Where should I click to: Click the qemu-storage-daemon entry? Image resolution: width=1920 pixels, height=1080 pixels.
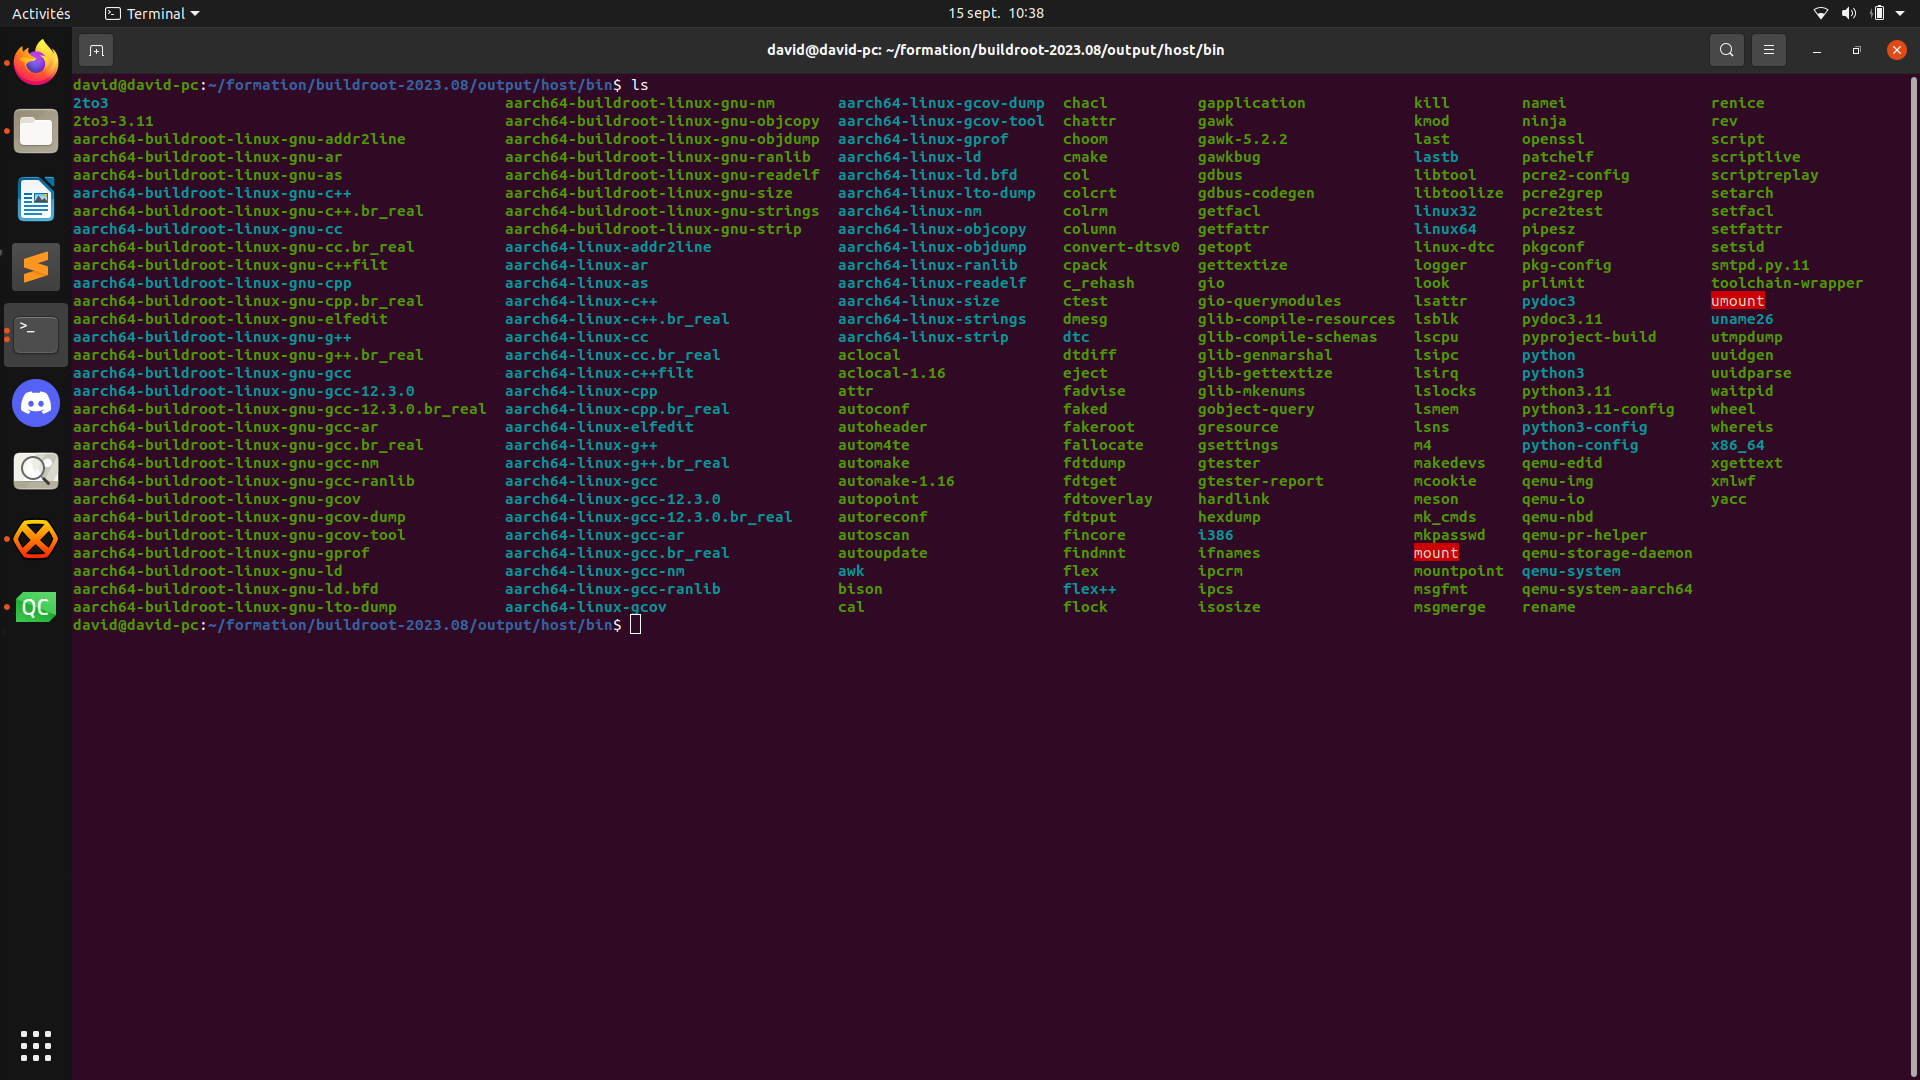[1607, 553]
